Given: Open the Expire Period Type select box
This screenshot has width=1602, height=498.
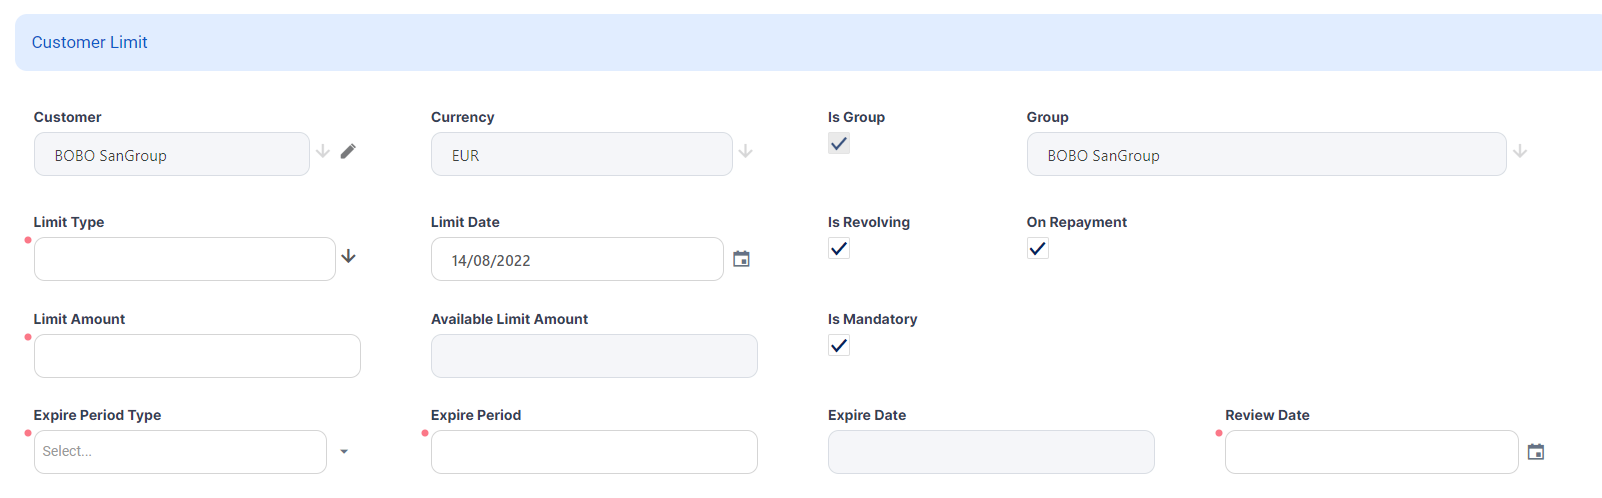Looking at the screenshot, I should click(x=180, y=452).
